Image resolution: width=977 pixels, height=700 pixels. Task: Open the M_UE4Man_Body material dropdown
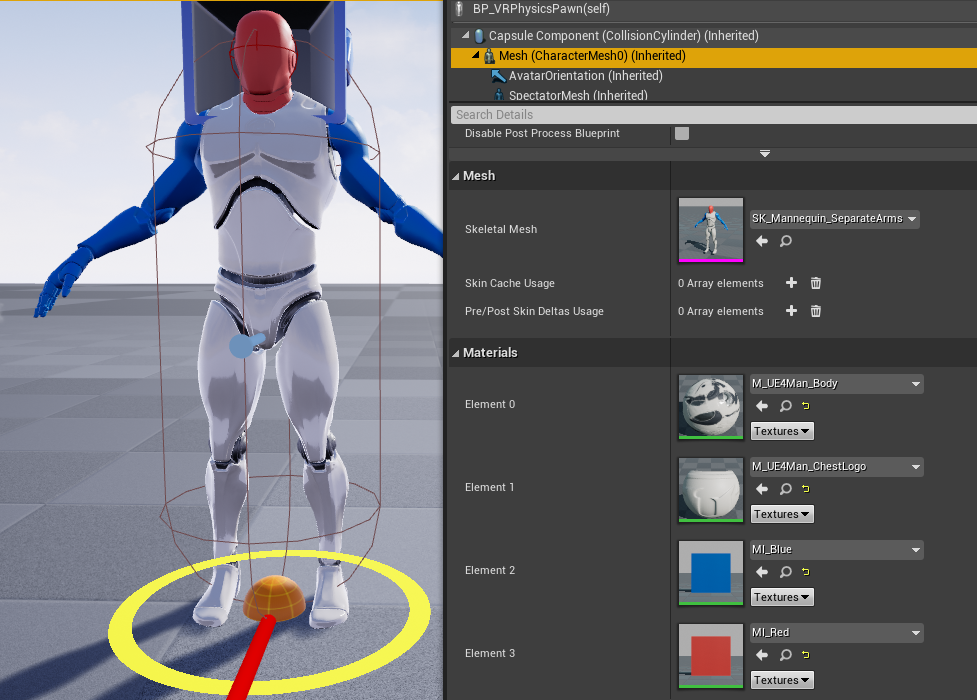[x=837, y=384]
